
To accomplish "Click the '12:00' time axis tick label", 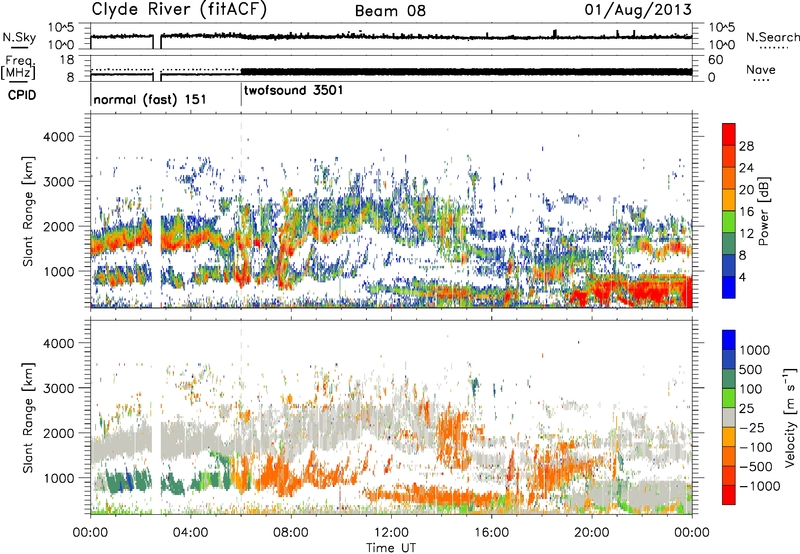I will coord(391,532).
